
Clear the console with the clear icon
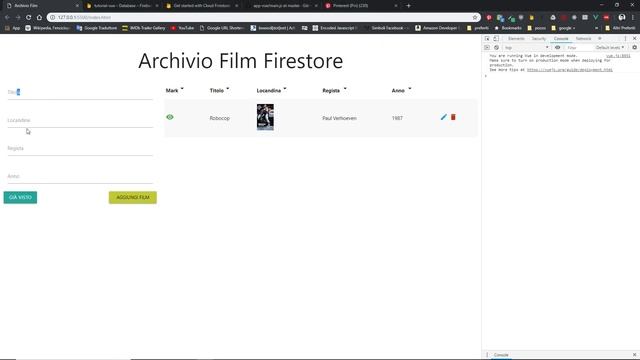tap(496, 48)
